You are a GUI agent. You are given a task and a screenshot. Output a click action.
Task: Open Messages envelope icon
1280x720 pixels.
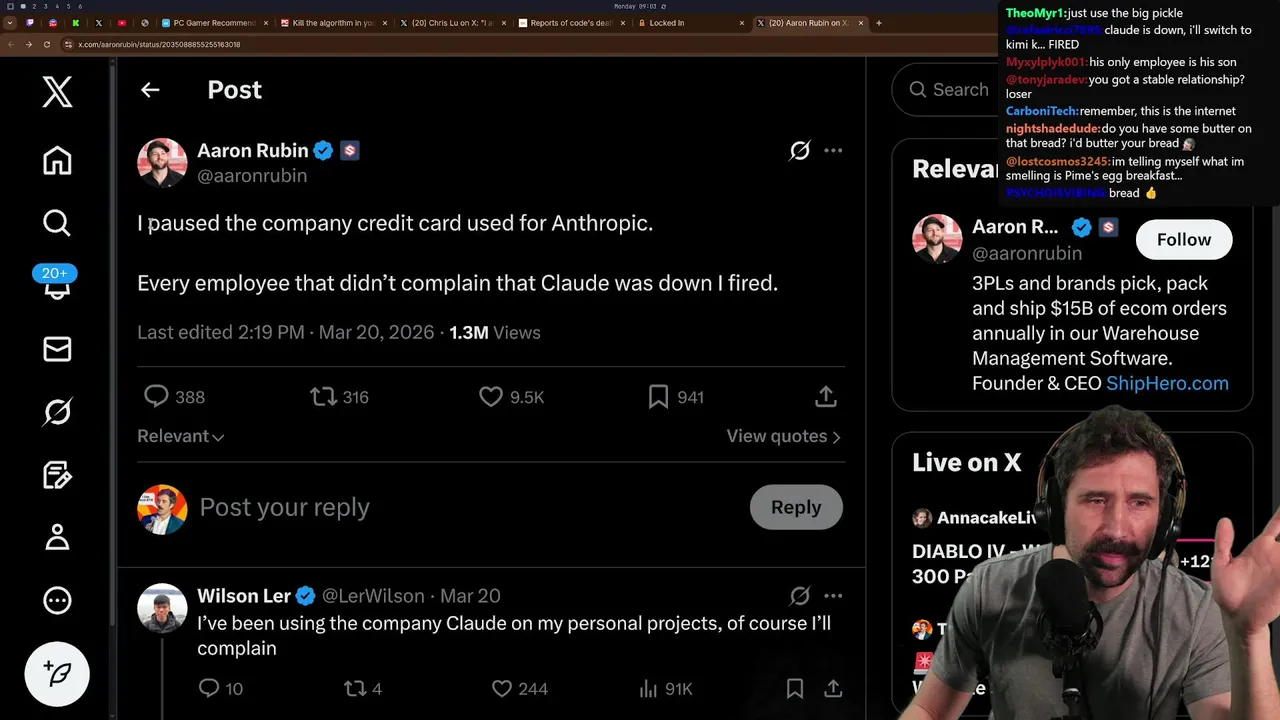[57, 348]
